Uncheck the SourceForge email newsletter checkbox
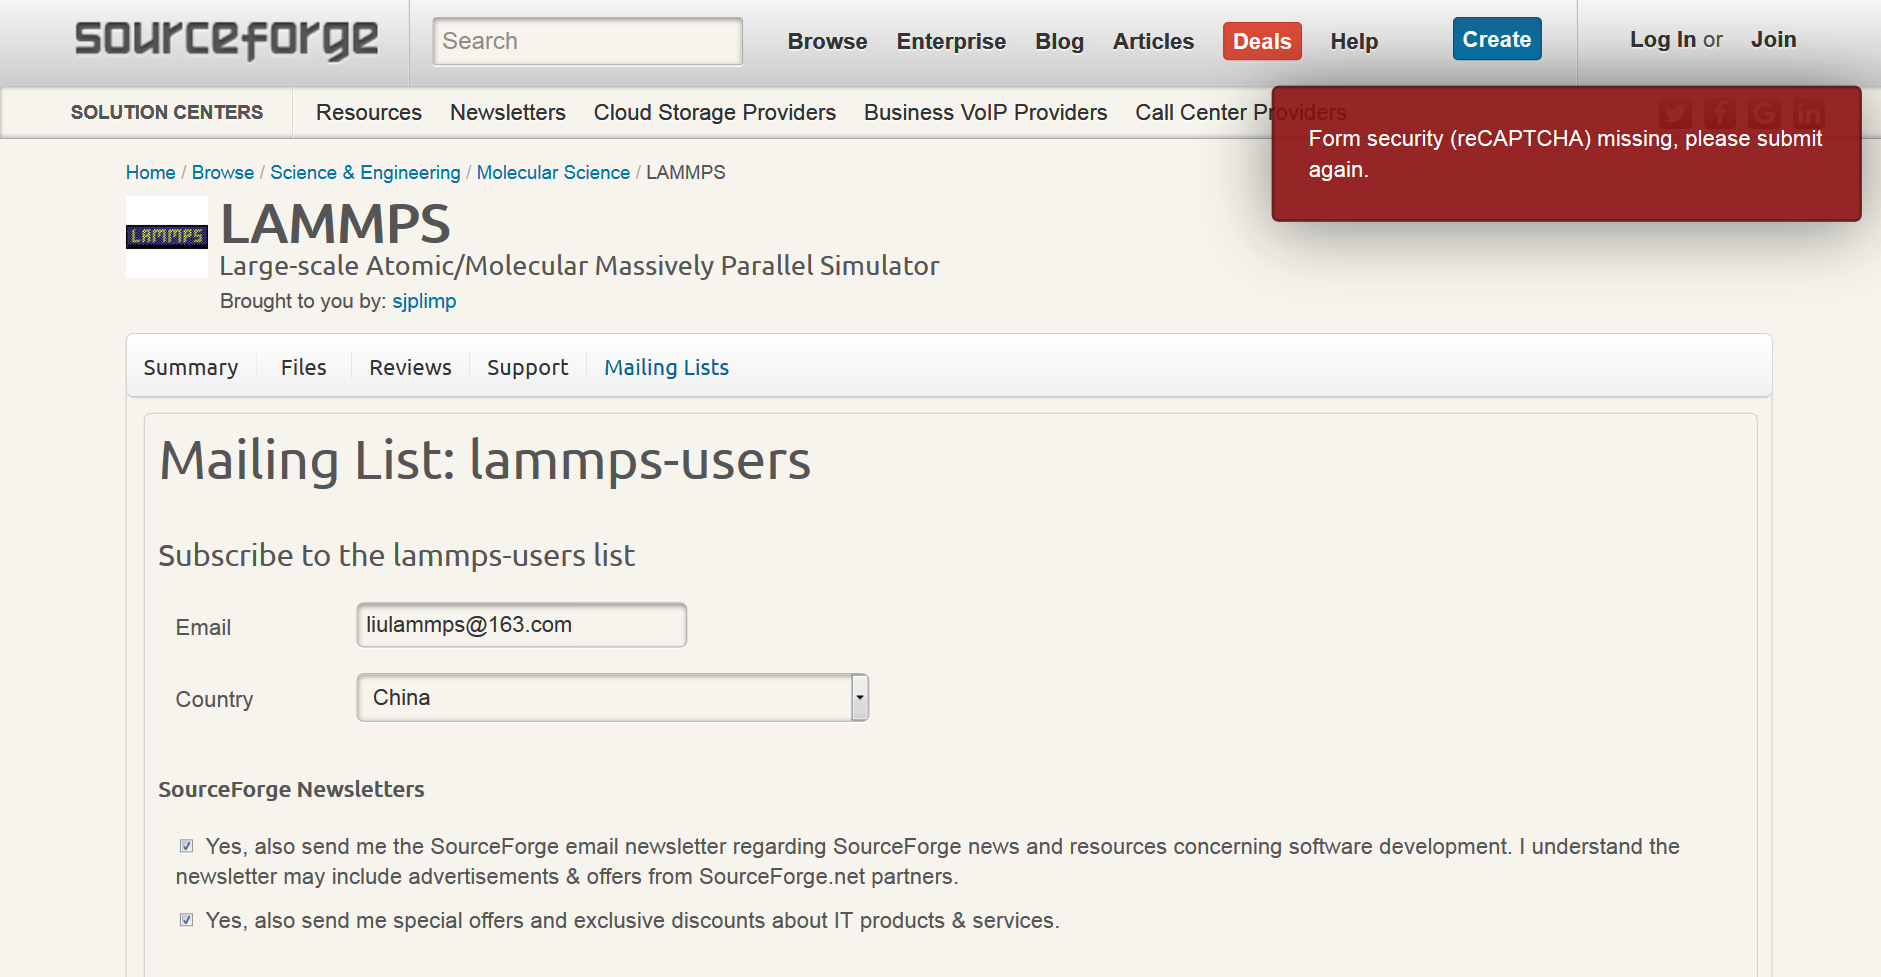This screenshot has width=1881, height=977. coord(186,846)
